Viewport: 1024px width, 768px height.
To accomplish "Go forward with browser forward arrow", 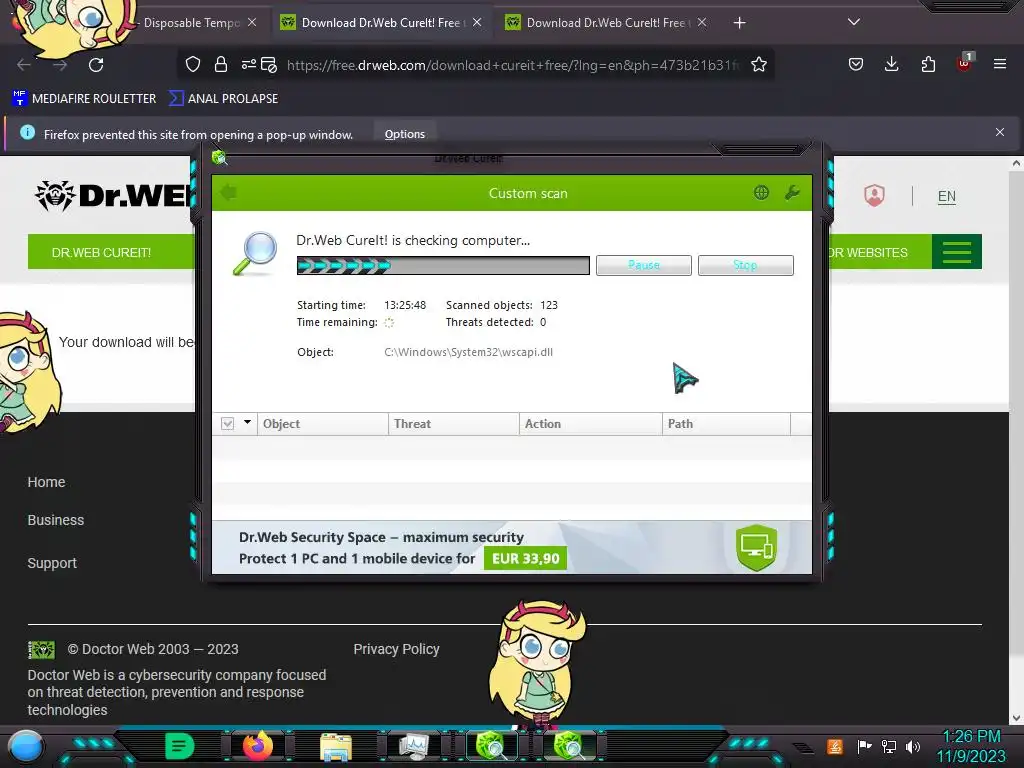I will (60, 65).
